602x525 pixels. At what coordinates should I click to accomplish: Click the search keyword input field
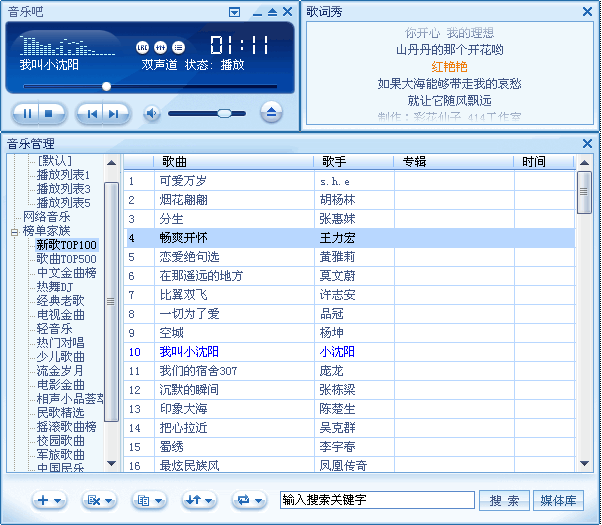point(377,500)
